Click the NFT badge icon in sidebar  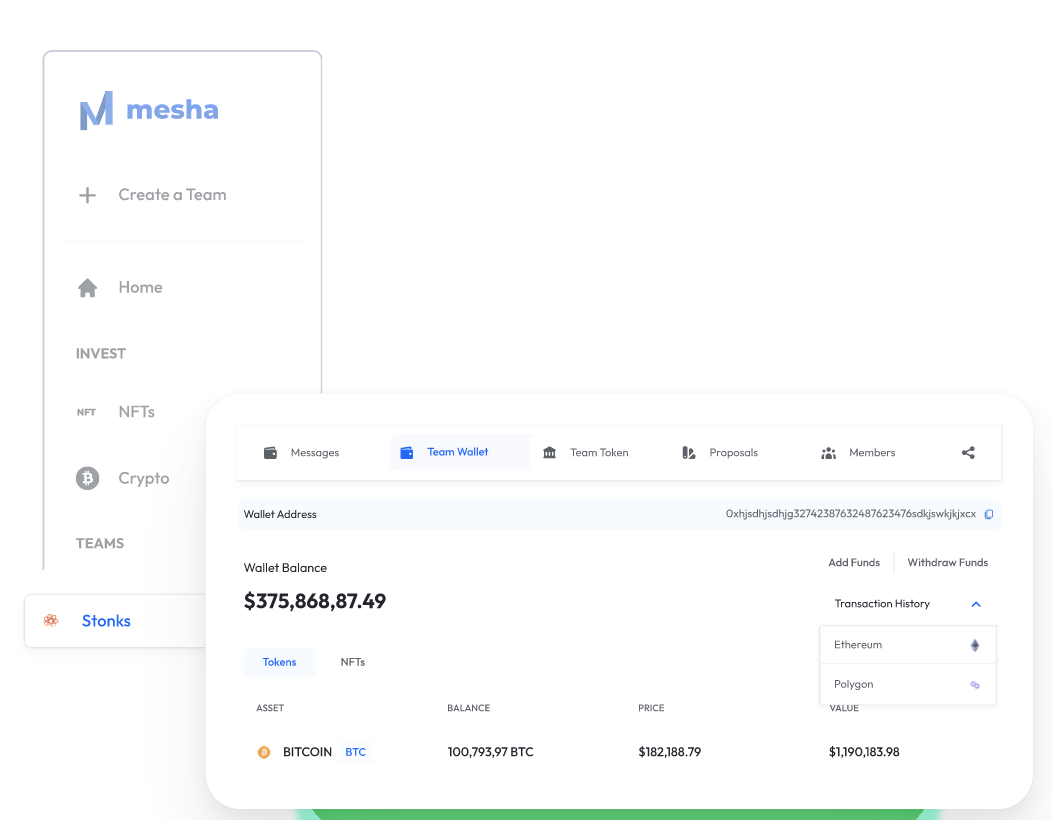[x=87, y=412]
